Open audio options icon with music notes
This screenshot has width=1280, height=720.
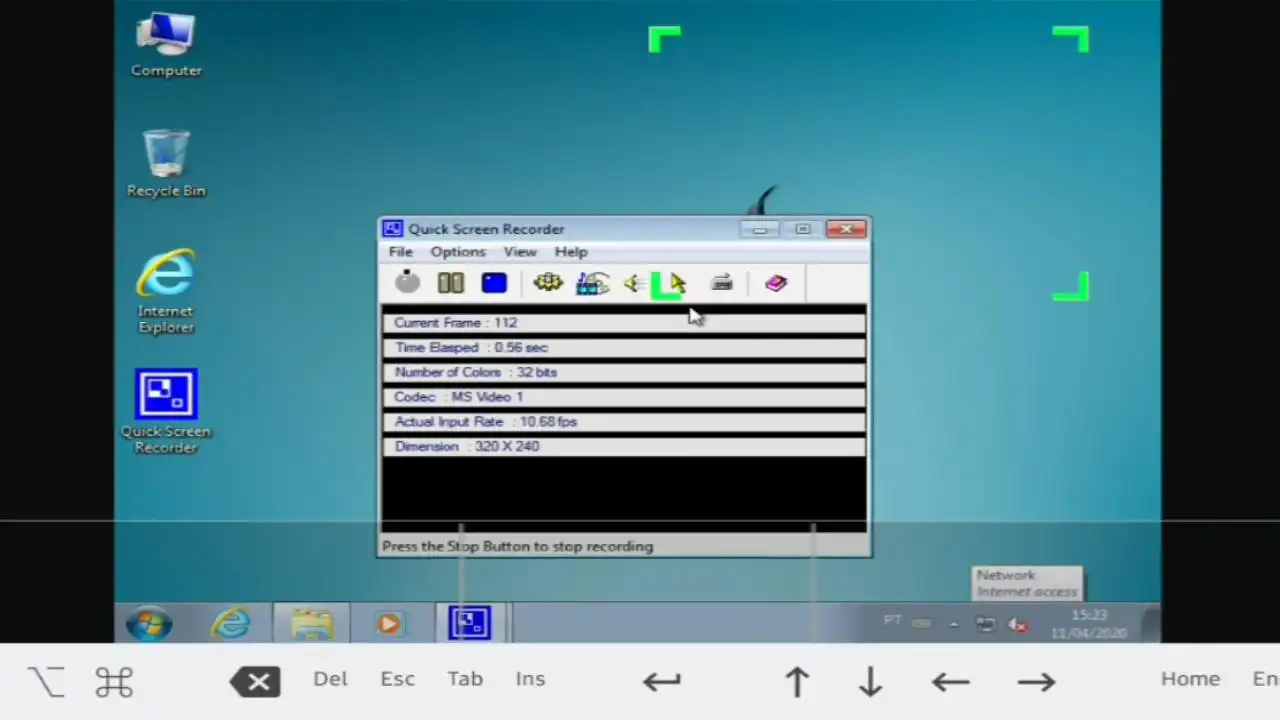point(592,283)
